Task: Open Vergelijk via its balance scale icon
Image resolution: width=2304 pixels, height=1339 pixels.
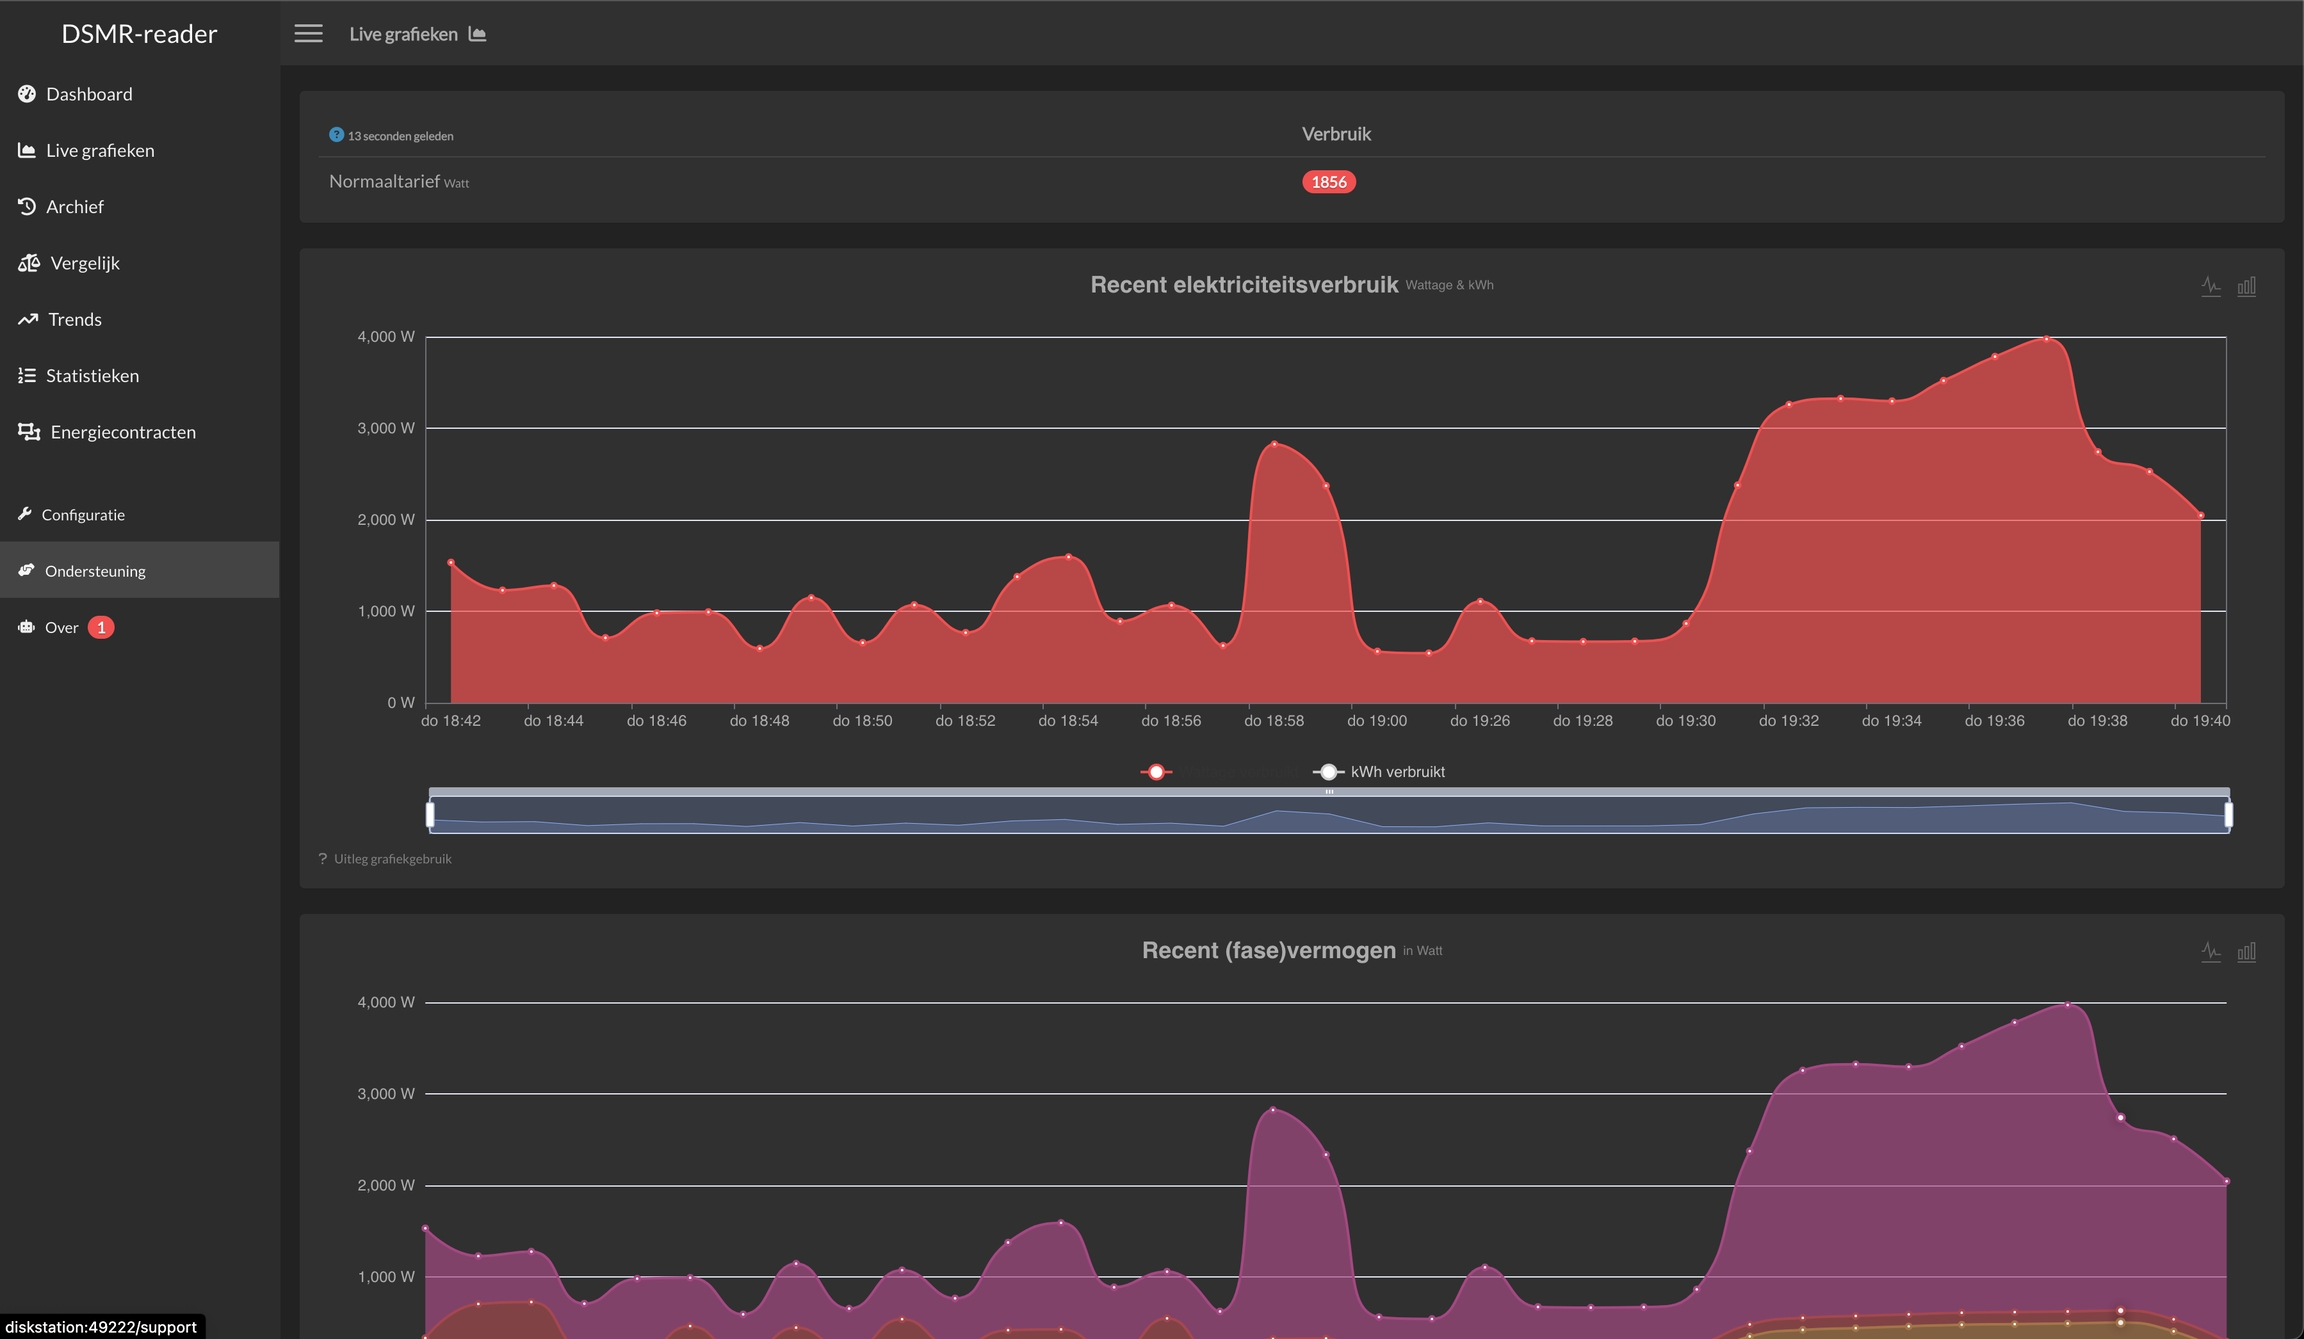Action: pos(29,263)
